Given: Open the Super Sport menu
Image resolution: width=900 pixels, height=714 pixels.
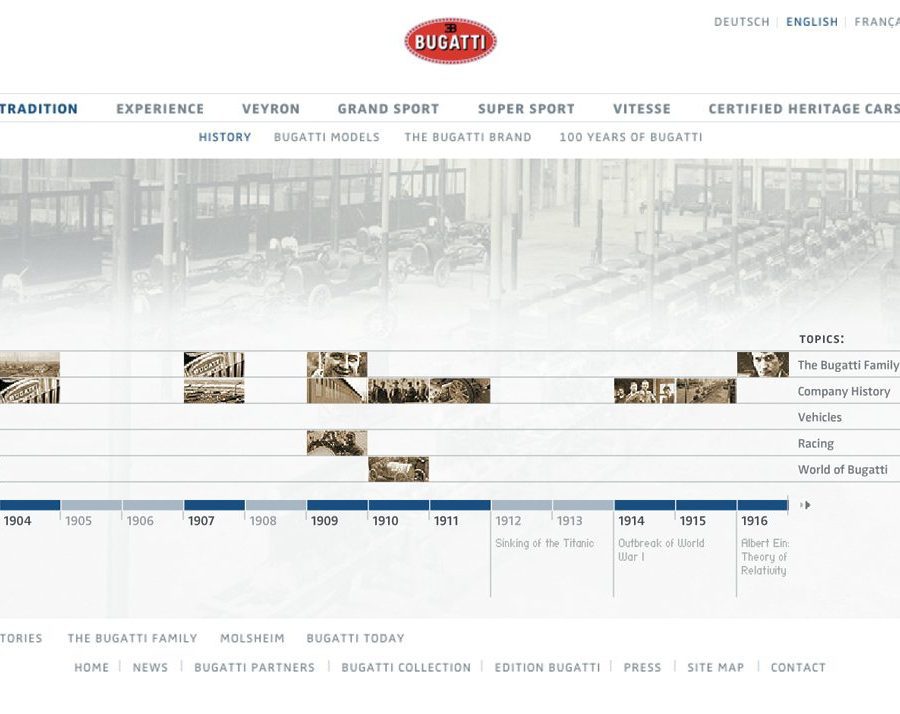Looking at the screenshot, I should 526,109.
